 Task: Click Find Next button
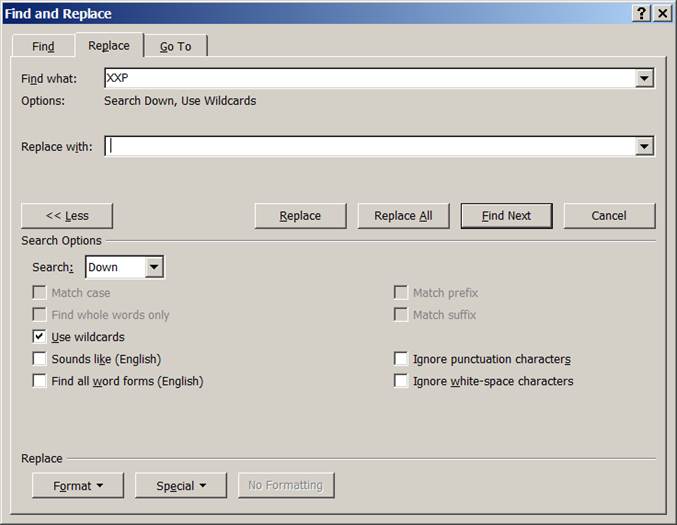point(506,216)
